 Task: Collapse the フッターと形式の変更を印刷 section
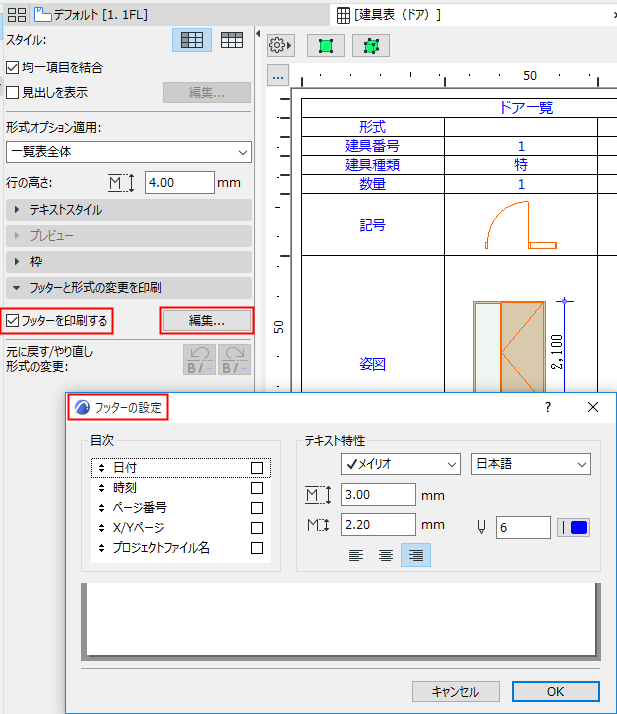click(129, 288)
